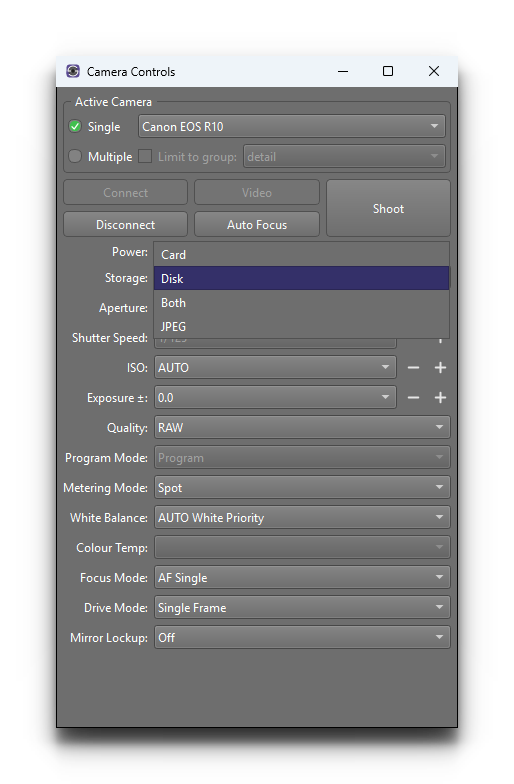Image resolution: width=514 pixels, height=784 pixels.
Task: Open the Mirror Lockup Off dropdown
Action: (302, 638)
